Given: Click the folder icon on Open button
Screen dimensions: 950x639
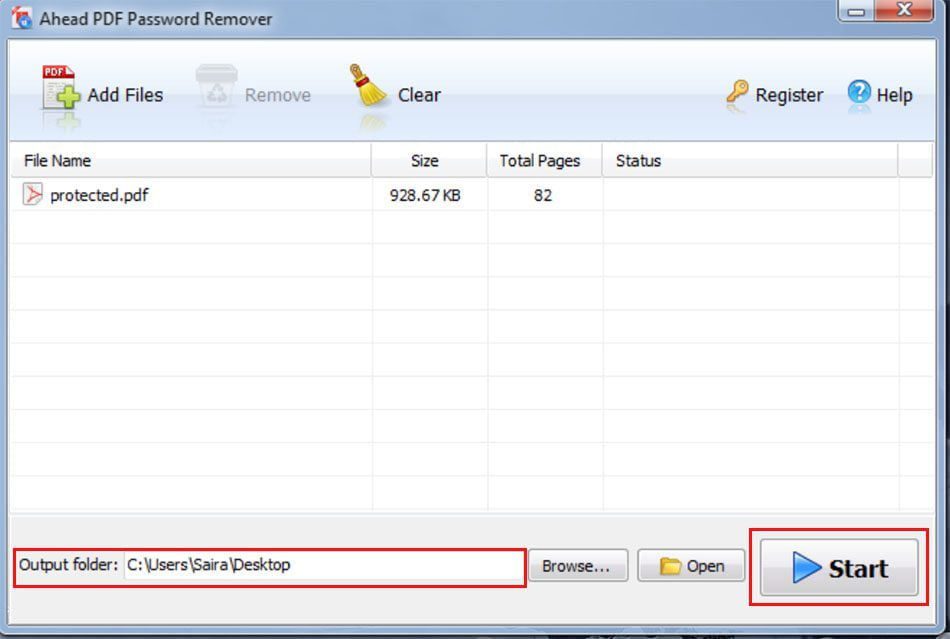Looking at the screenshot, I should pyautogui.click(x=670, y=566).
